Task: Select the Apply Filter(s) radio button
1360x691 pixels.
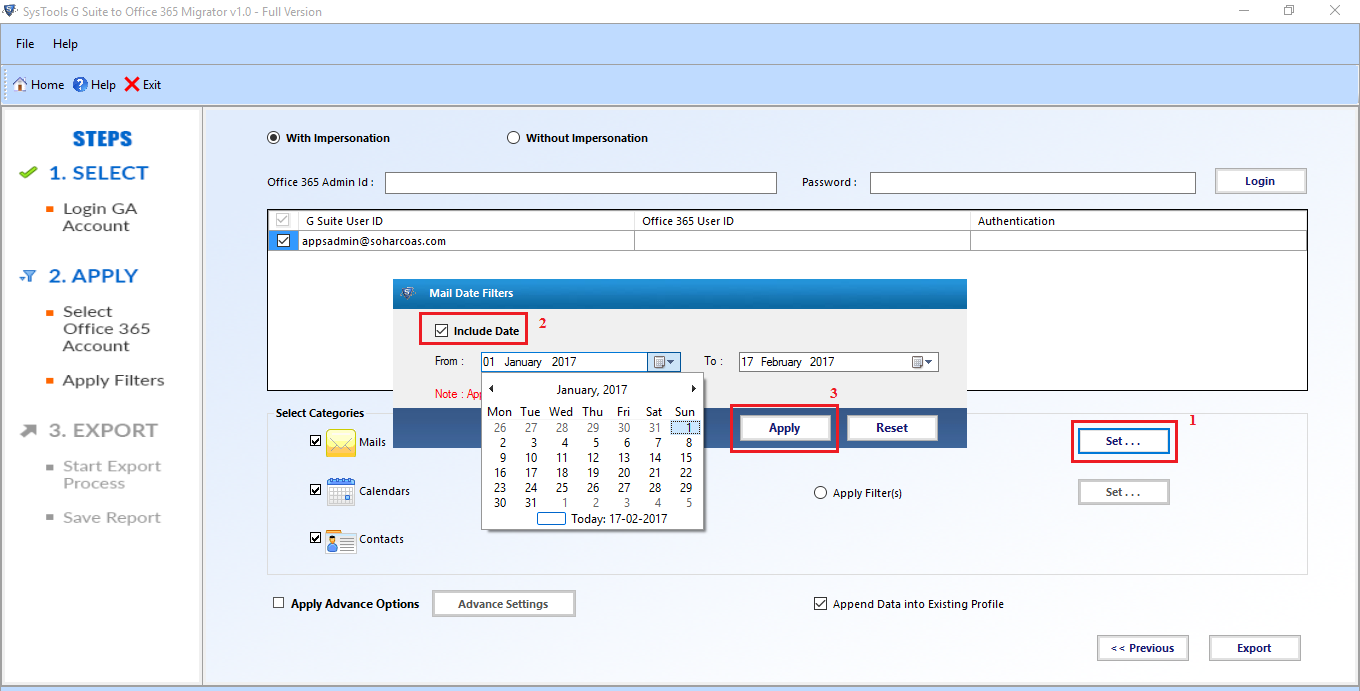Action: pos(821,493)
